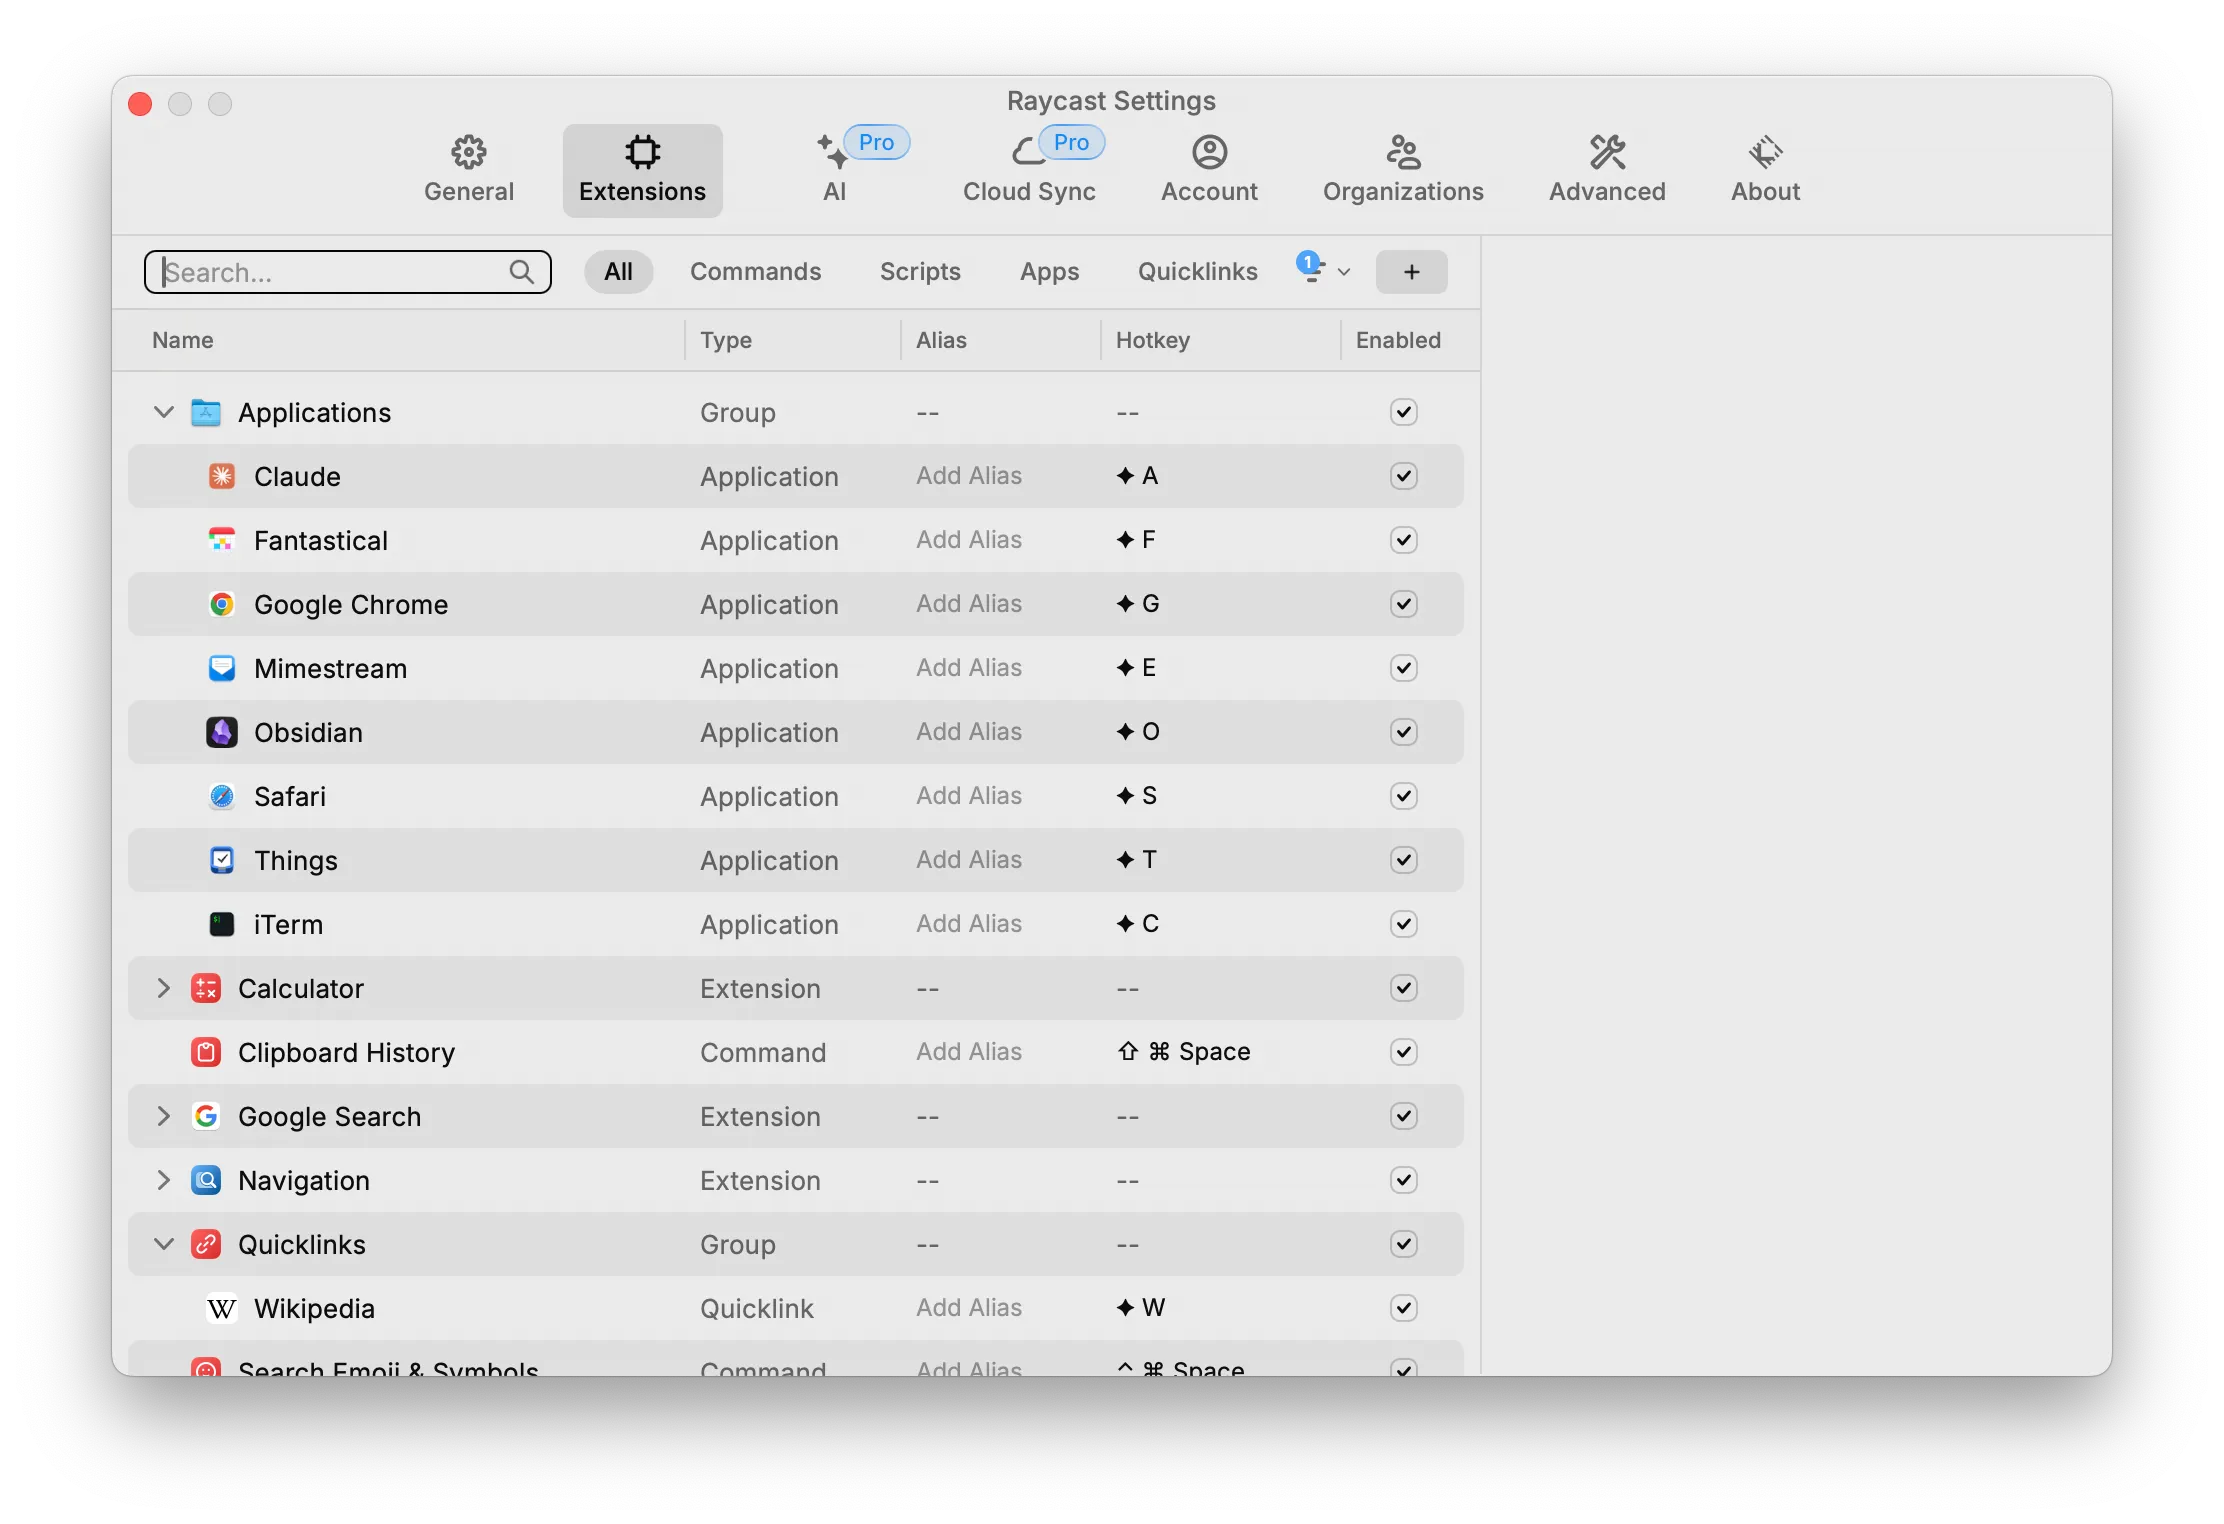Switch to the Commands tab
The image size is (2224, 1524).
[x=757, y=272]
